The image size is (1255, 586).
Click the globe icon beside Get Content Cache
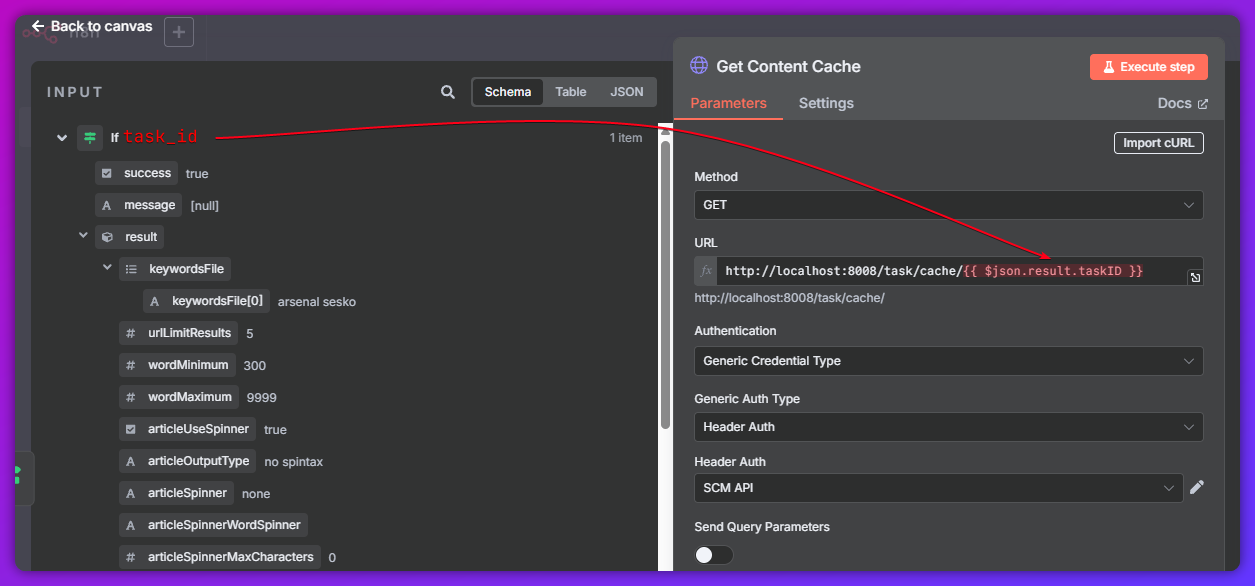(699, 66)
